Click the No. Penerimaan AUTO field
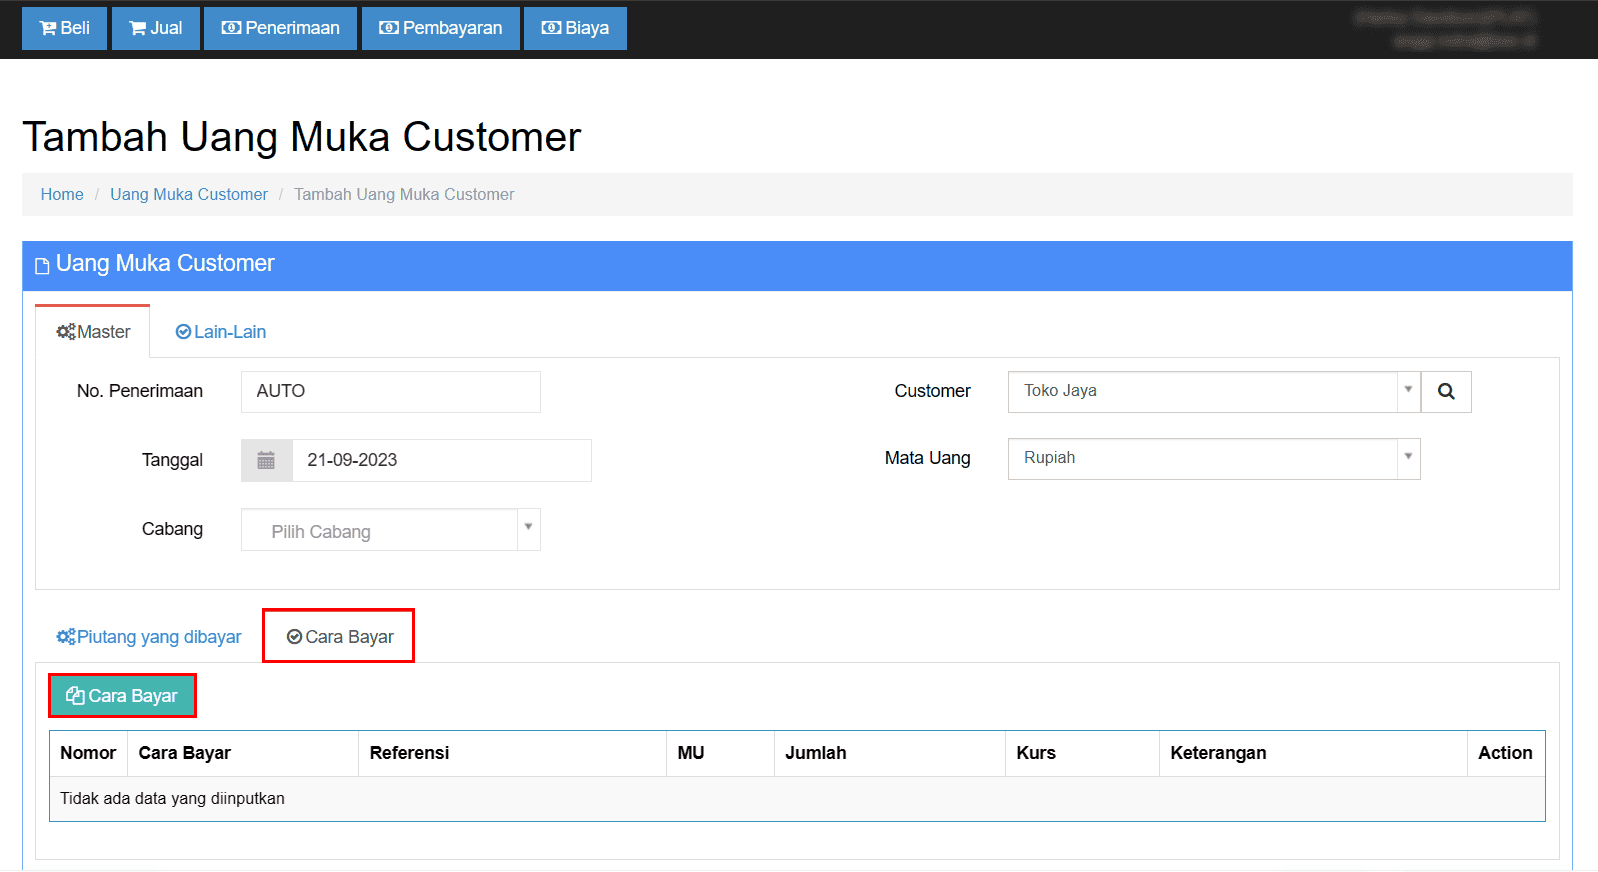The height and width of the screenshot is (872, 1598). pyautogui.click(x=391, y=392)
